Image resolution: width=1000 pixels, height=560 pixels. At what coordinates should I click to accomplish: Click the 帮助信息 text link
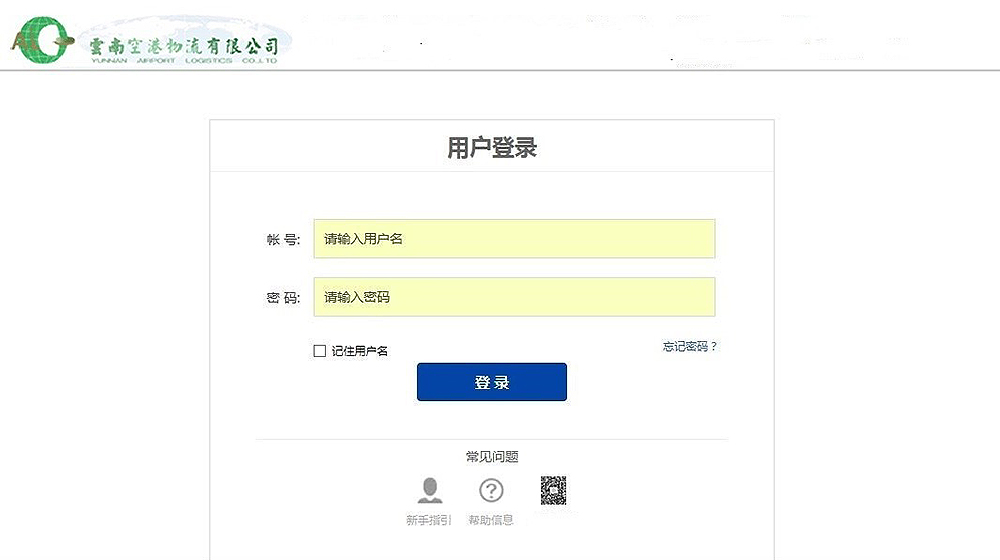(490, 520)
